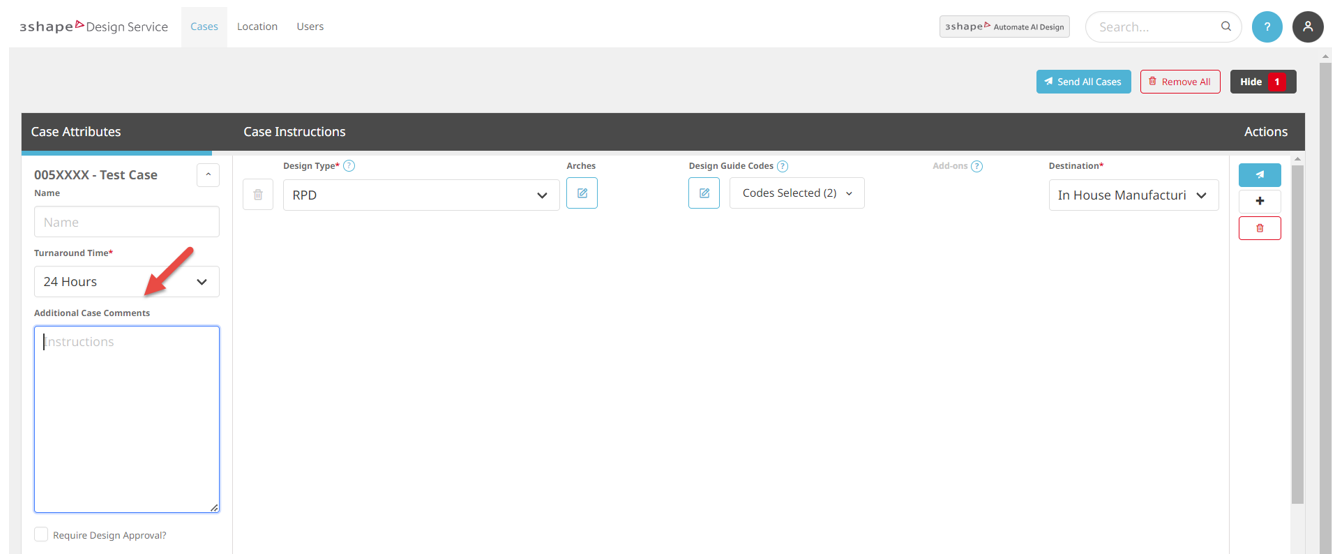Click Send All Cases button

(1083, 82)
